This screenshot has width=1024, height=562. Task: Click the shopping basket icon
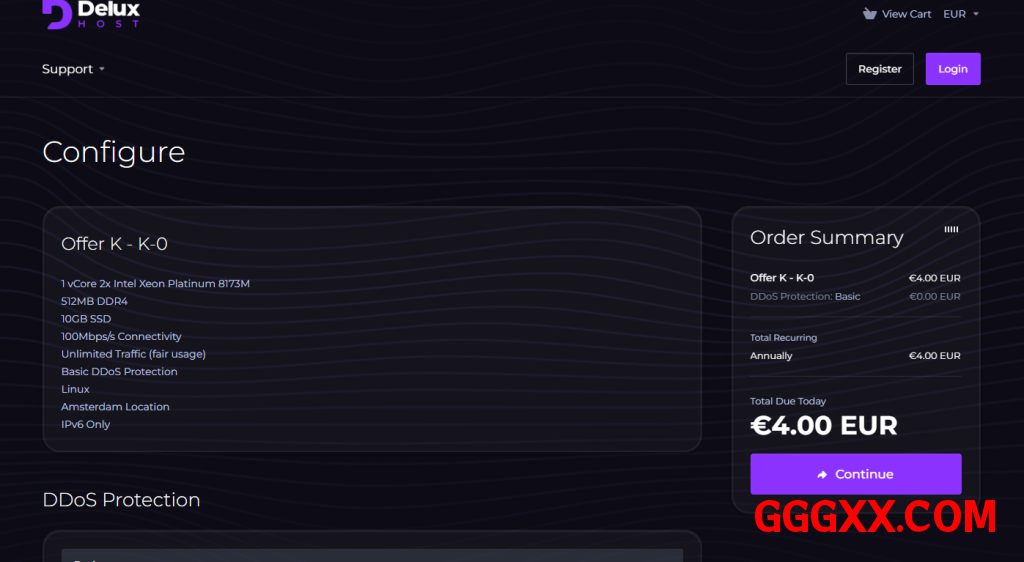[869, 14]
